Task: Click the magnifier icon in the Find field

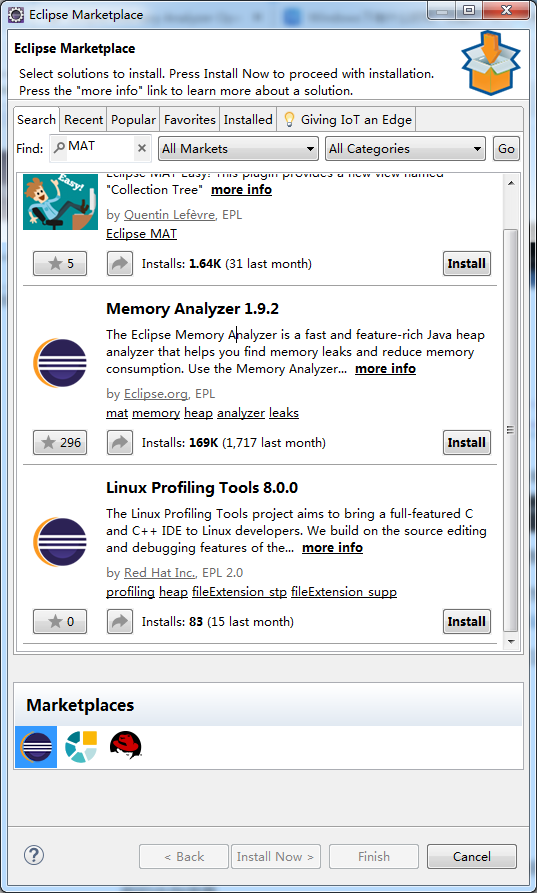Action: 59,148
